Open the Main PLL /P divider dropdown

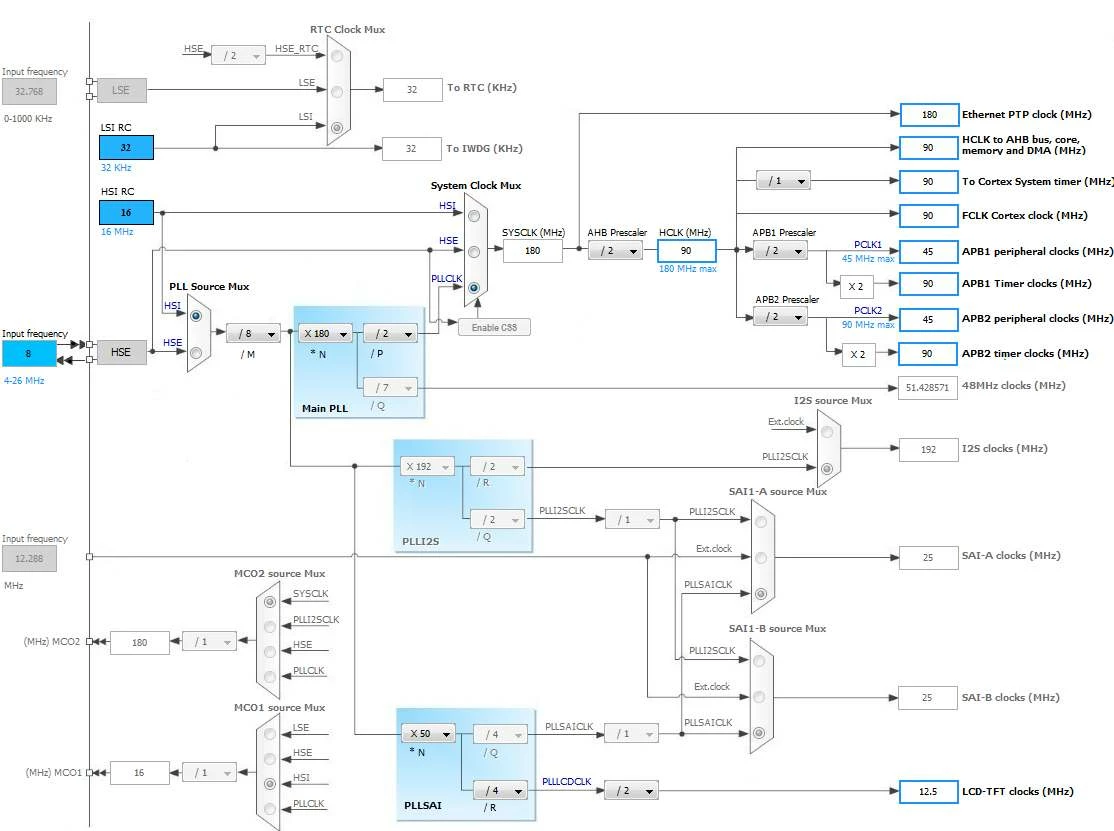[x=390, y=333]
